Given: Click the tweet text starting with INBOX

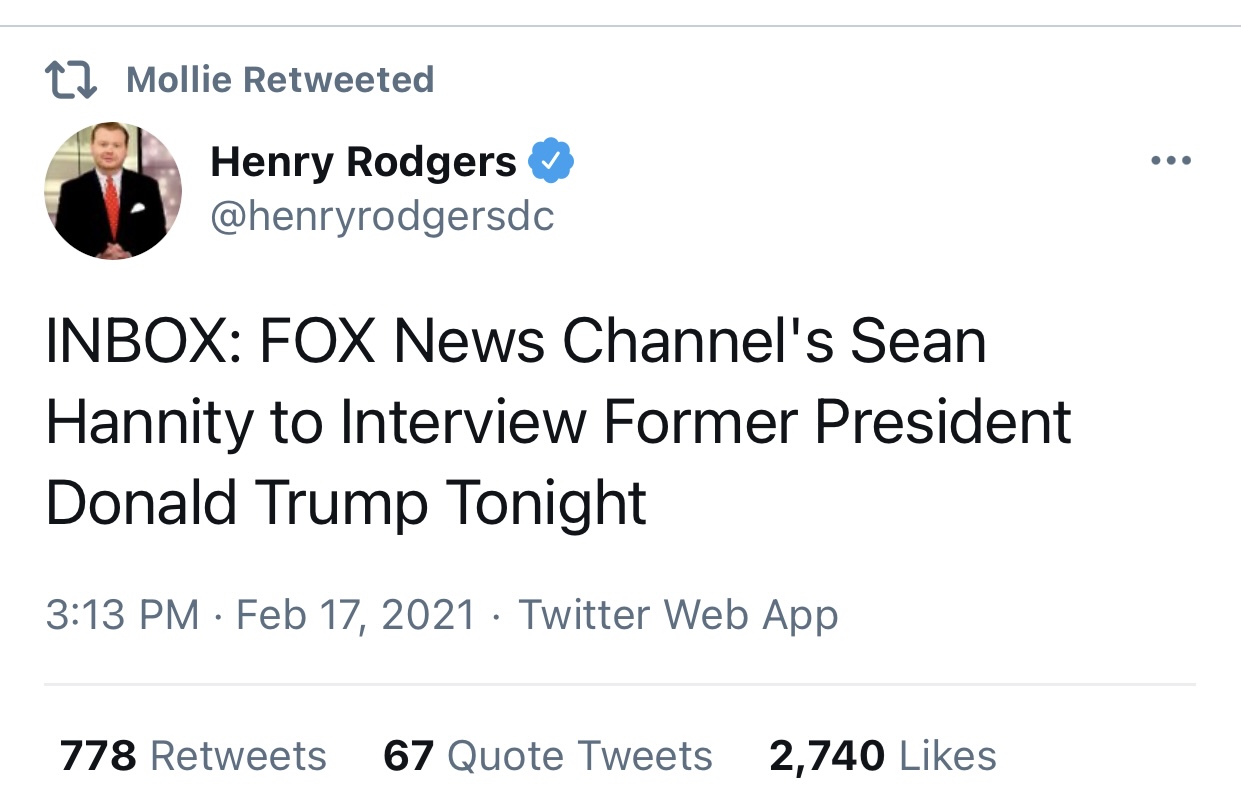Looking at the screenshot, I should point(558,422).
